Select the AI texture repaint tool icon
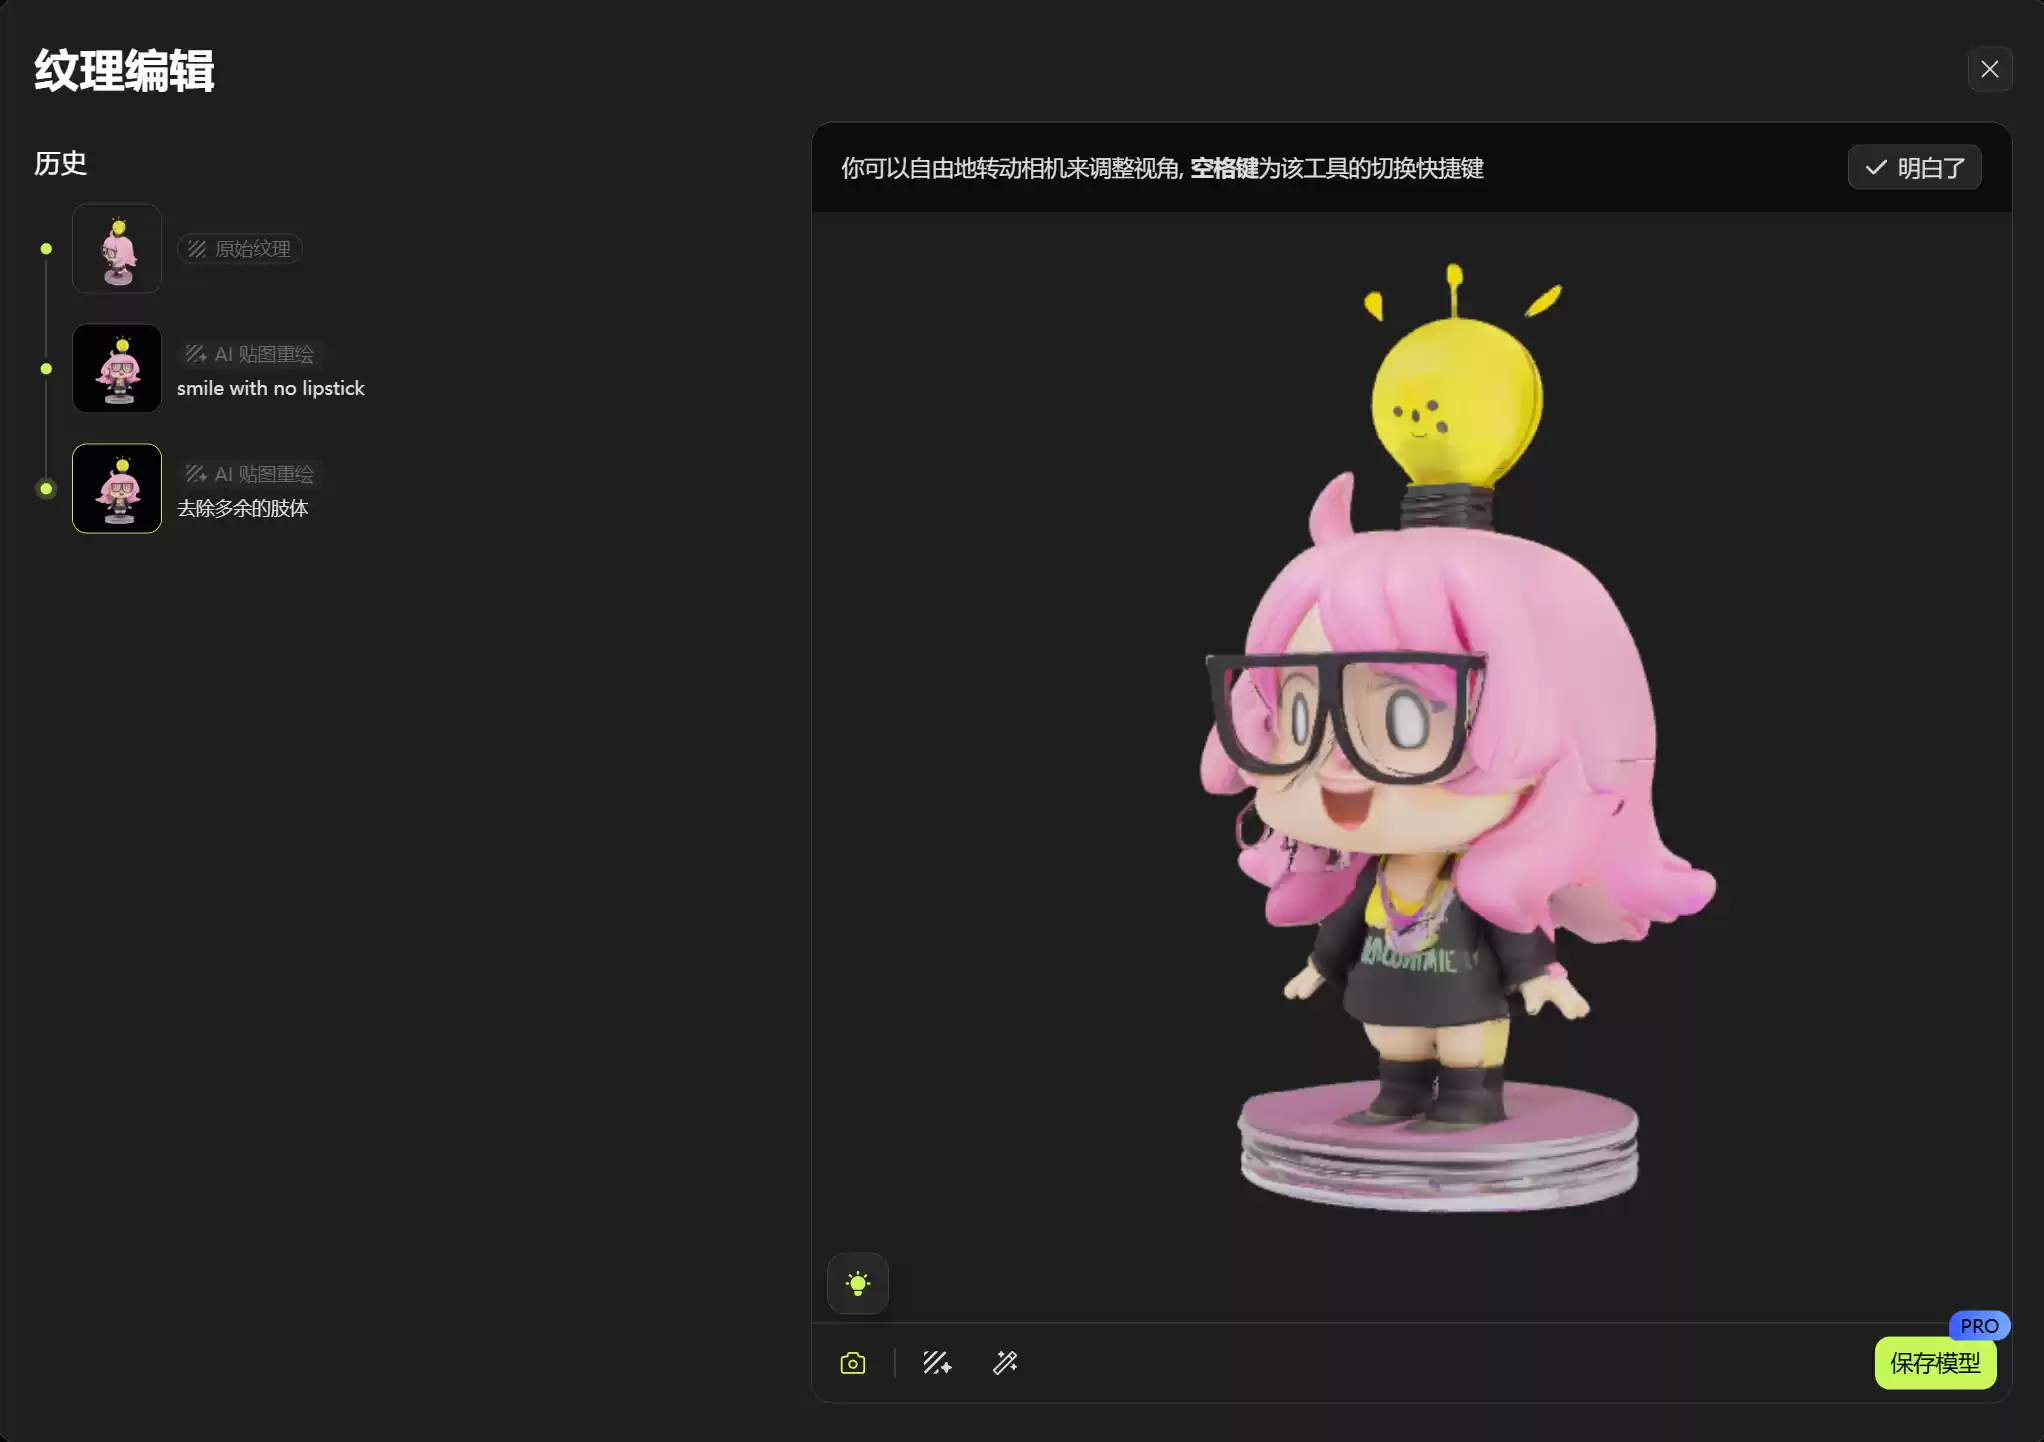The width and height of the screenshot is (2044, 1442). coord(937,1363)
